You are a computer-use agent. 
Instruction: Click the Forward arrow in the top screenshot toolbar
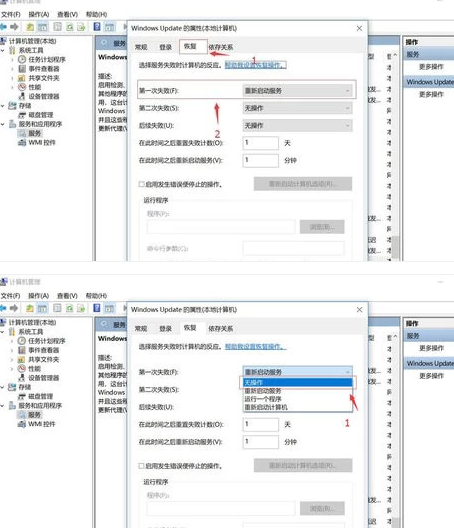[14, 27]
